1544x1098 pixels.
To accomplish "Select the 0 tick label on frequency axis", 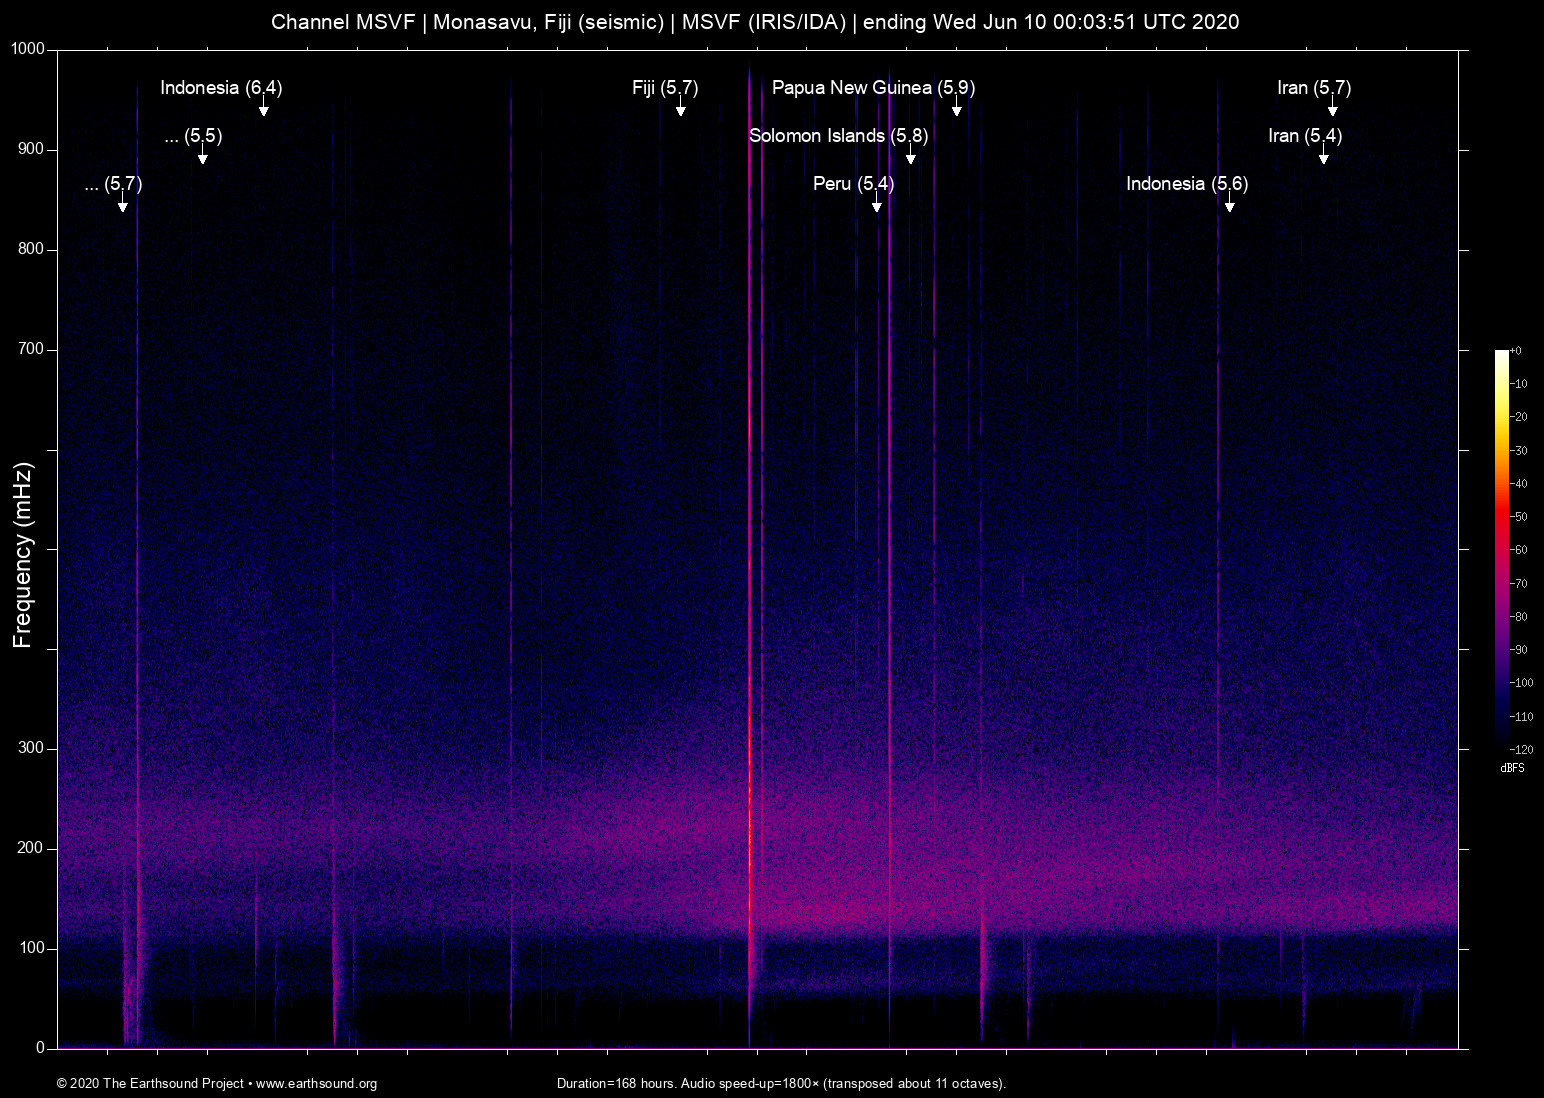I will coord(41,1048).
